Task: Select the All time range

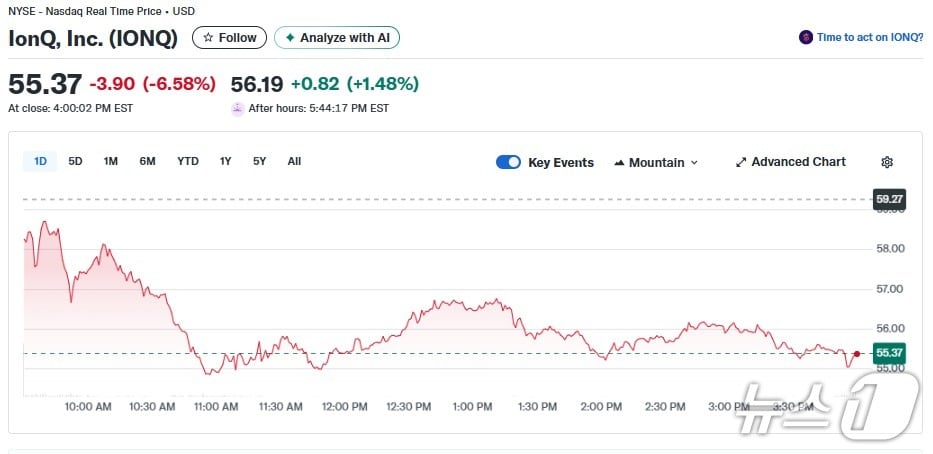Action: 294,161
